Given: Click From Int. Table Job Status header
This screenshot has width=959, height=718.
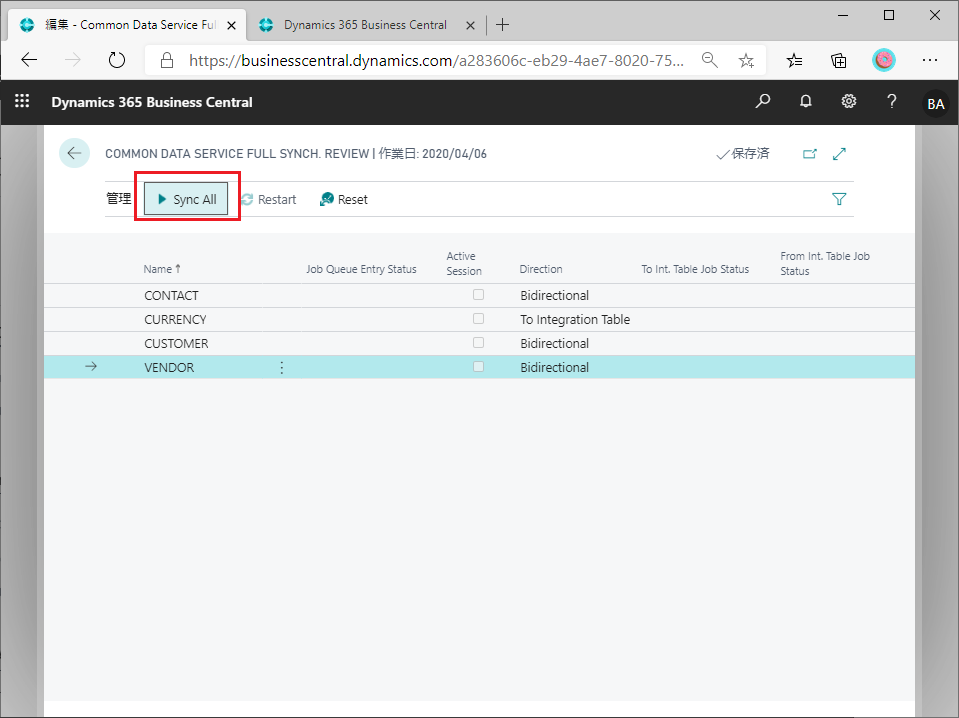Looking at the screenshot, I should pyautogui.click(x=824, y=264).
